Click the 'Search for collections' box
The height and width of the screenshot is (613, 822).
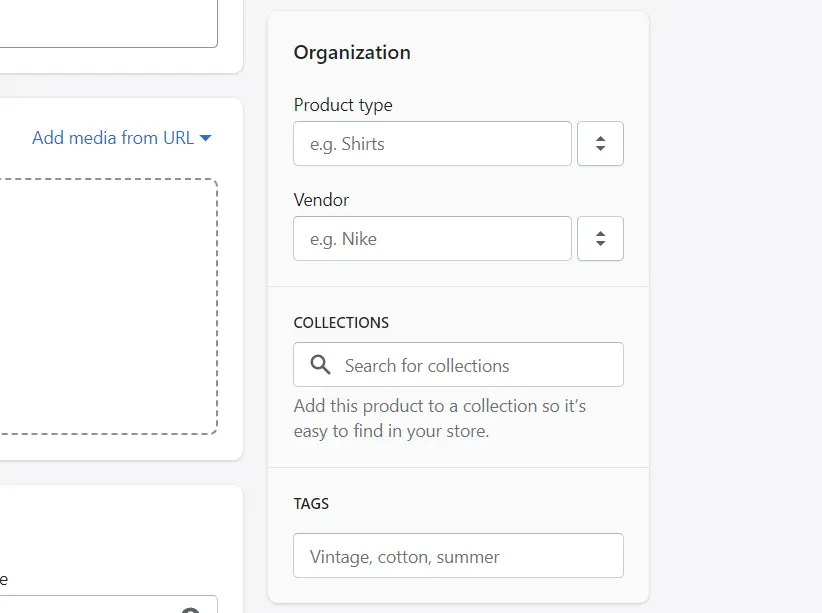[457, 364]
